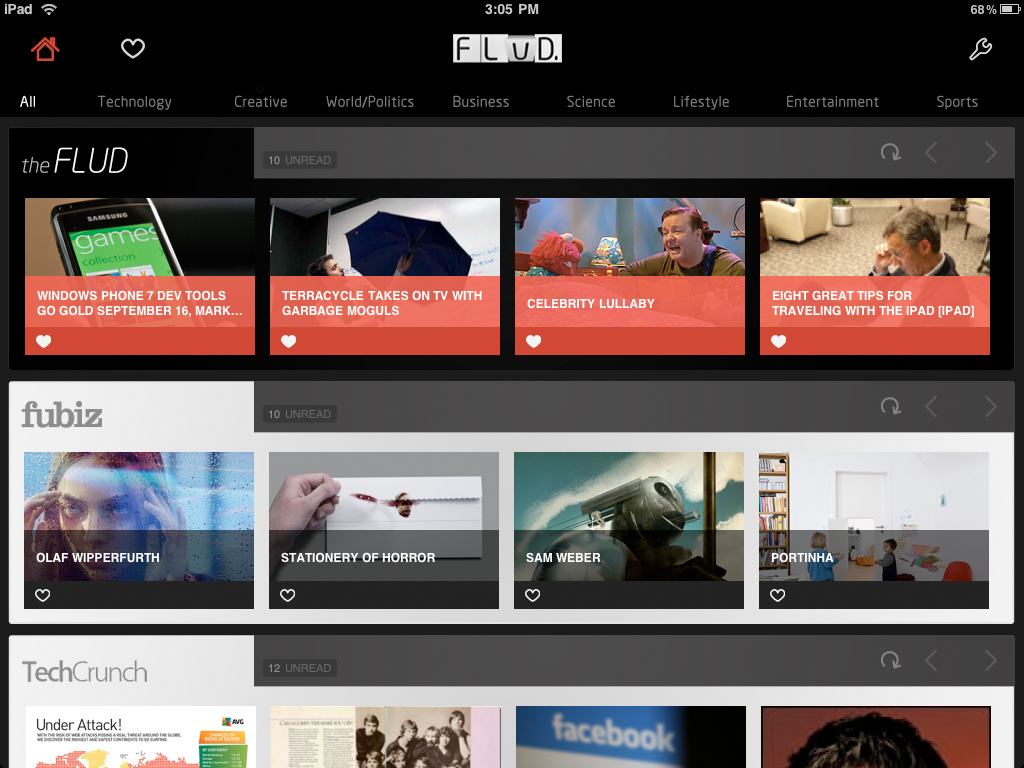Refresh the fubiz feed

click(x=890, y=406)
